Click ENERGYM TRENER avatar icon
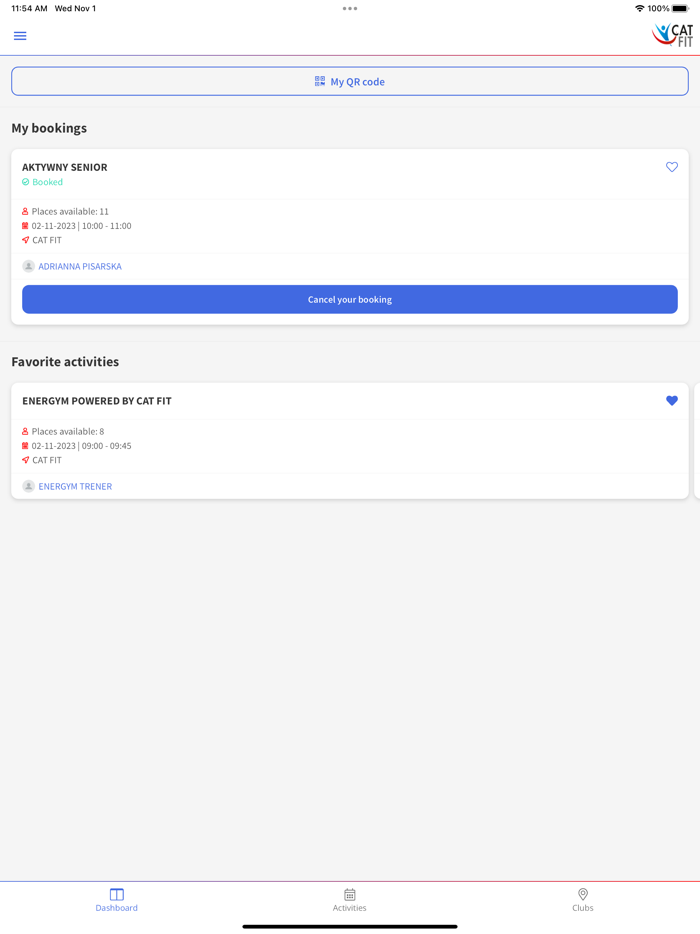The image size is (700, 934). [x=28, y=486]
